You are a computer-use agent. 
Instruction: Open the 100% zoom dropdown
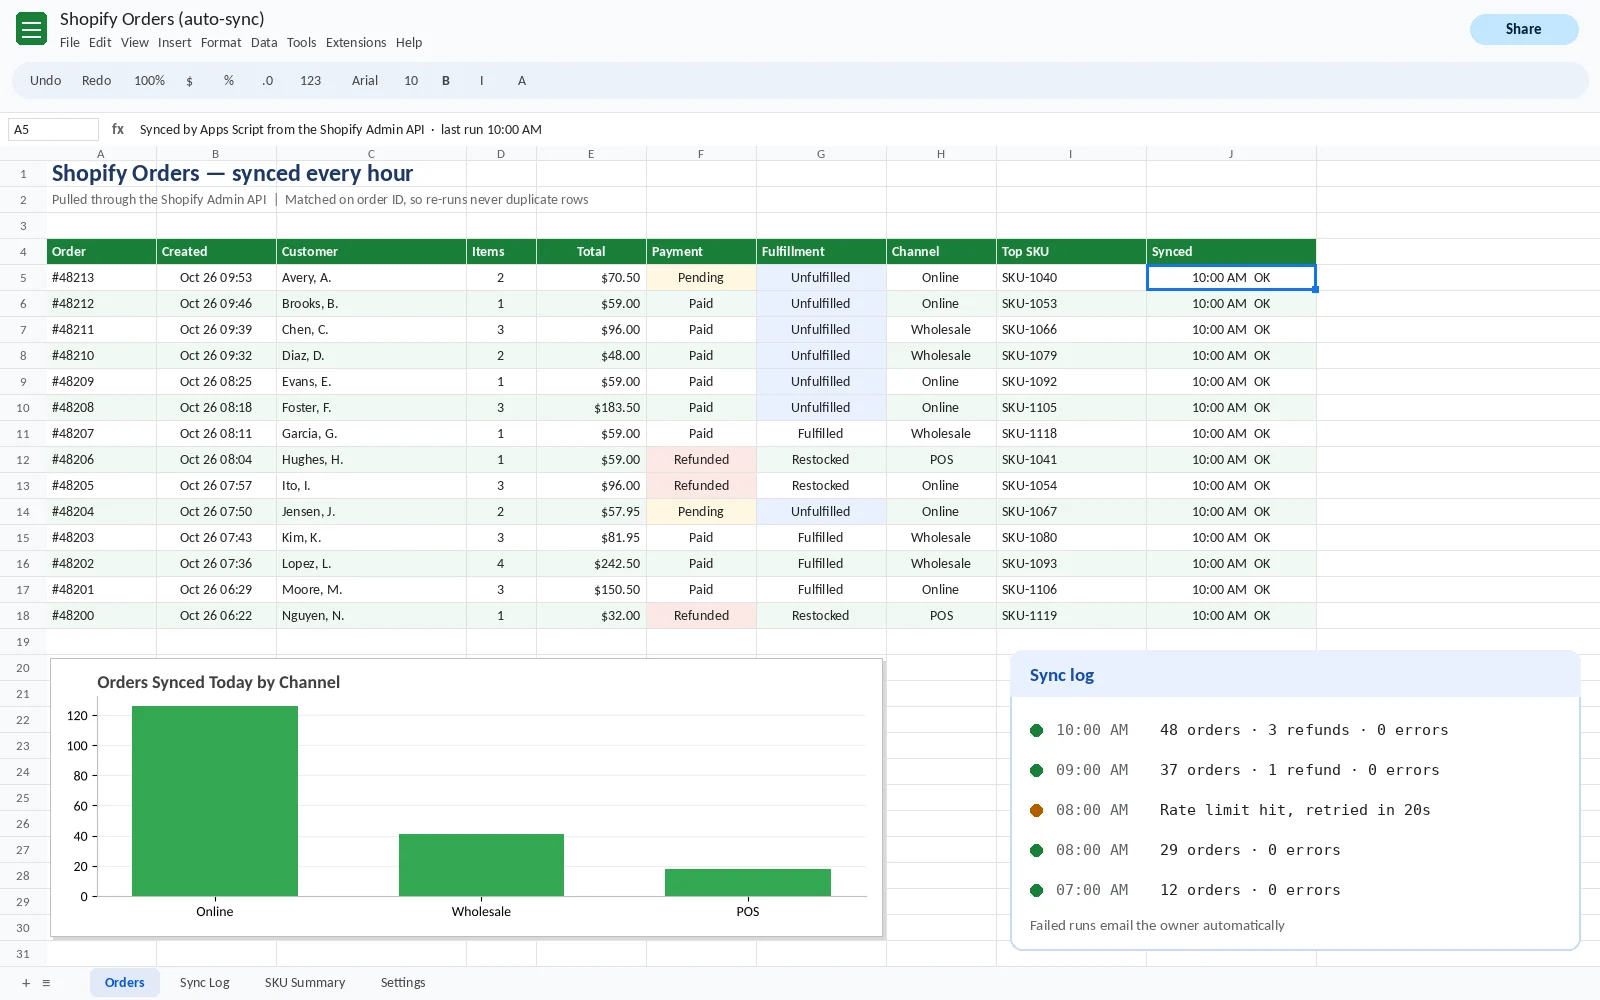149,81
